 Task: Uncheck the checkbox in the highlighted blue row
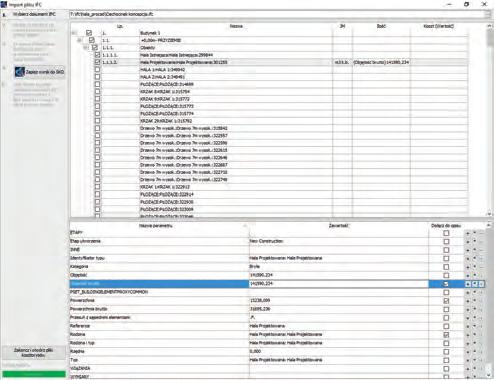(x=446, y=284)
